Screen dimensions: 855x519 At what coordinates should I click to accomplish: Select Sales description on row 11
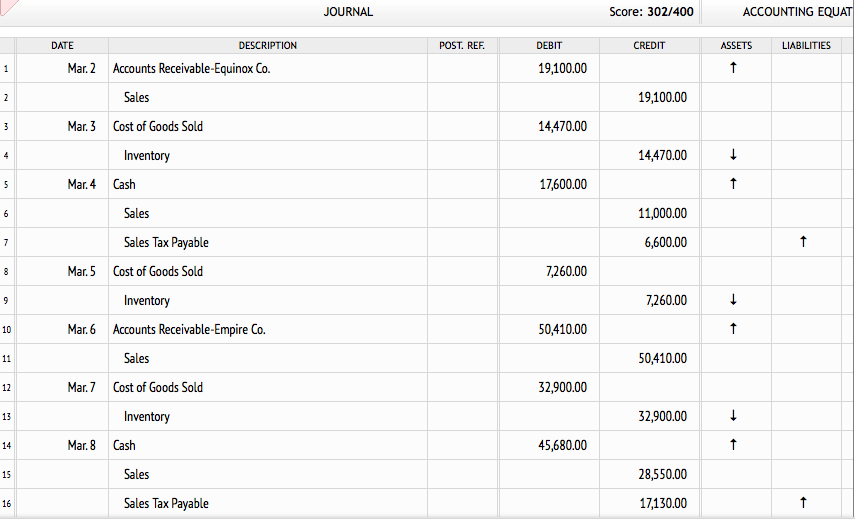pos(136,358)
